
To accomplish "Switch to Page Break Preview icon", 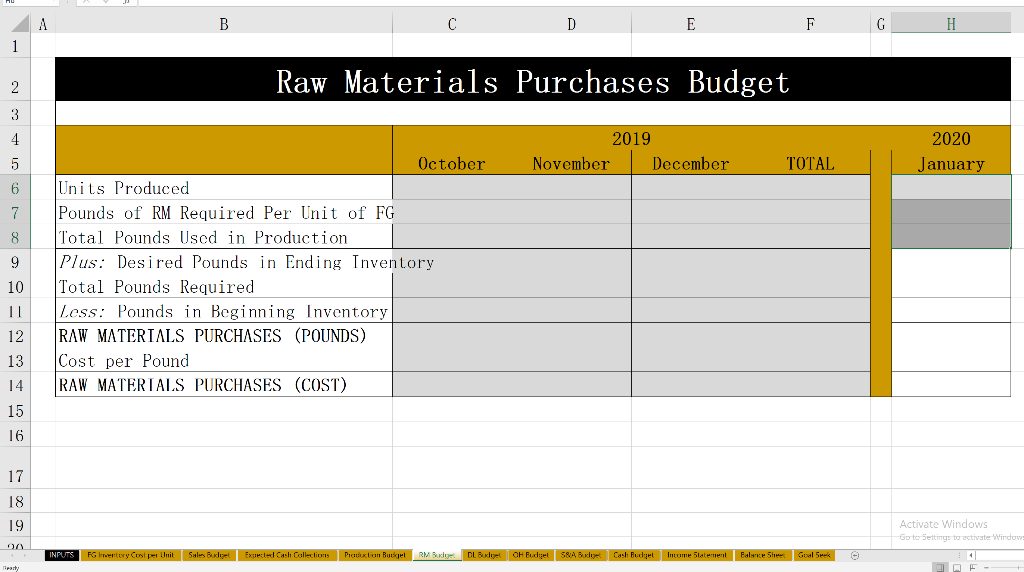I will coord(973,567).
